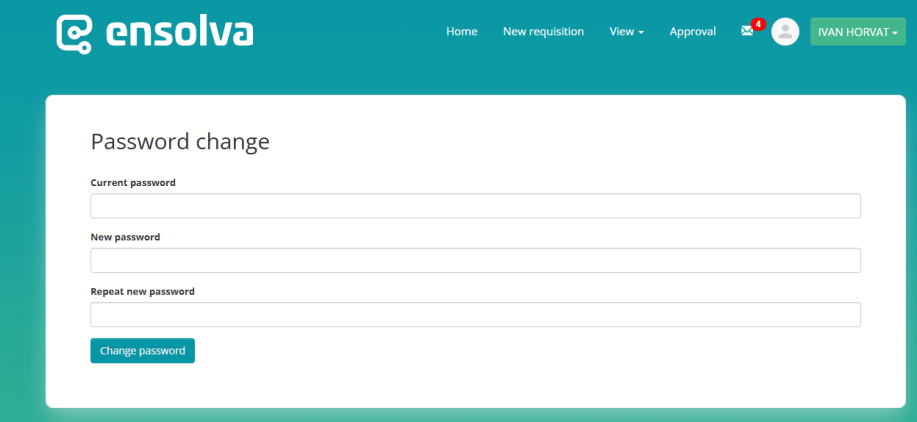This screenshot has width=917, height=422.
Task: Click the red notification badge showing 4
Action: point(758,24)
